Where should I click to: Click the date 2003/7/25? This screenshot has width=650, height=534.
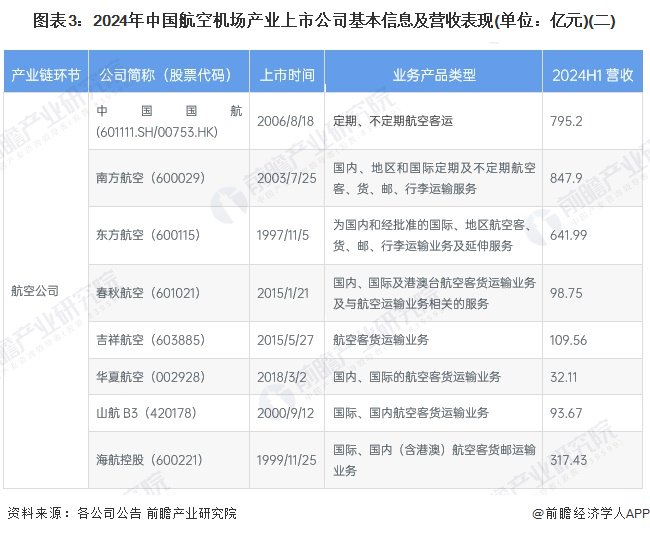point(286,178)
